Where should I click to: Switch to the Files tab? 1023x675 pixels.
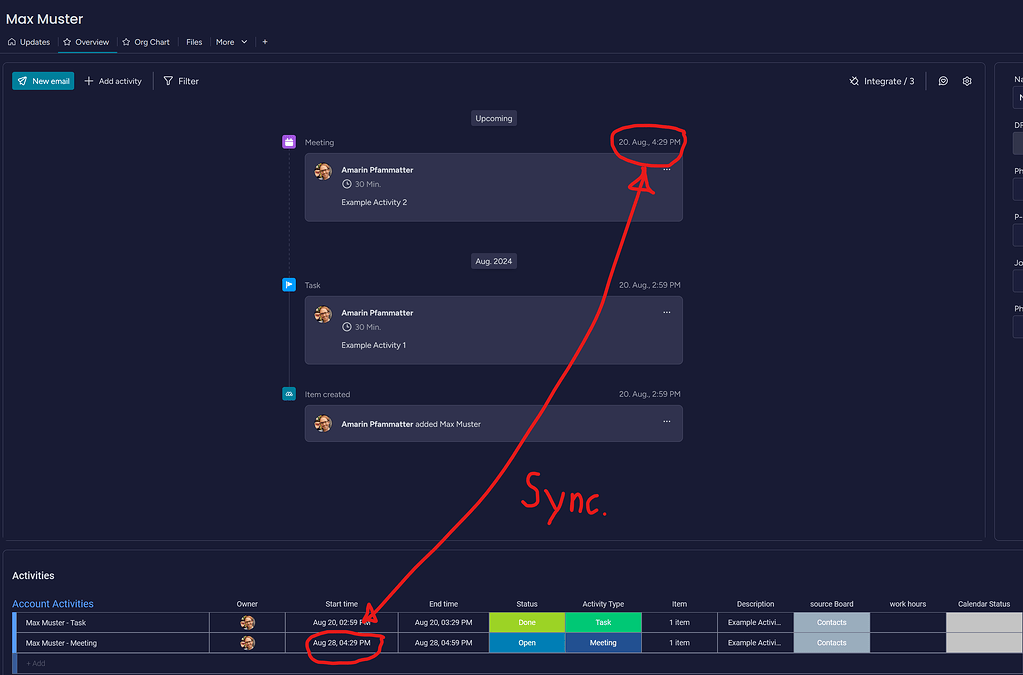(194, 42)
